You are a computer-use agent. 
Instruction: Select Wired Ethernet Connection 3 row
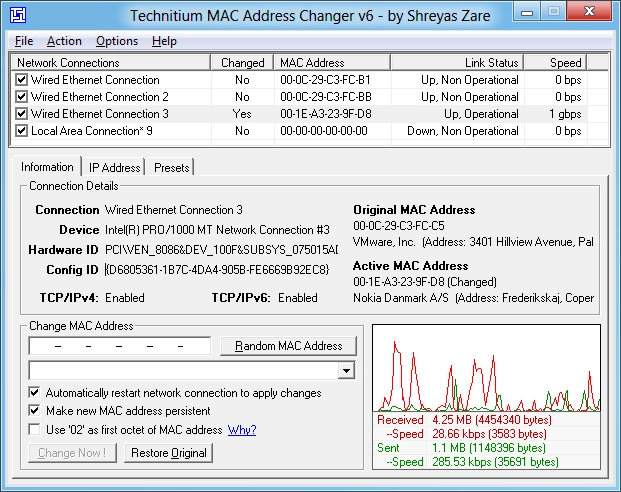tap(309, 114)
